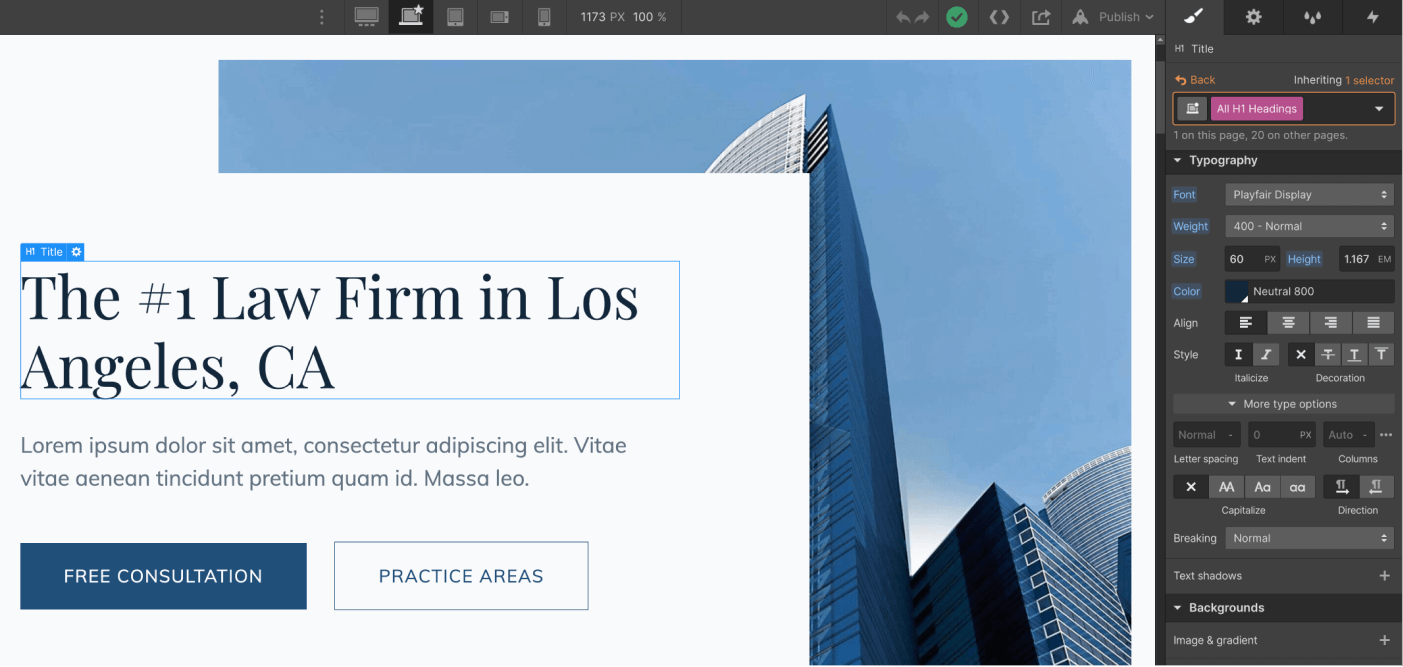Switch to tablet breakpoint preview

[455, 17]
